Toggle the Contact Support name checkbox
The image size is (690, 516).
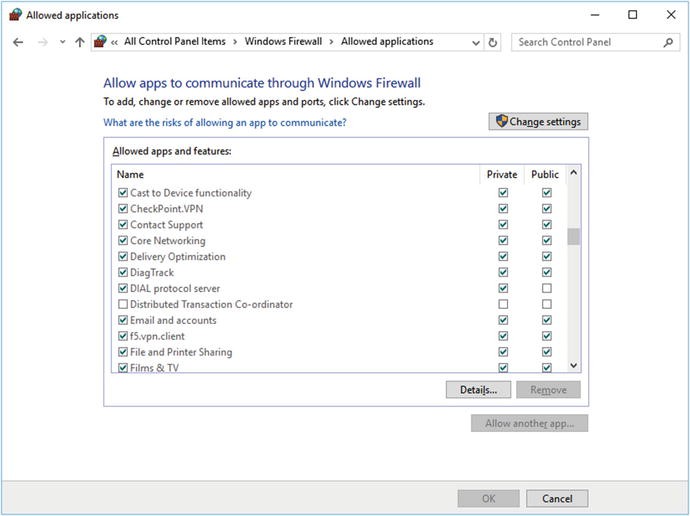pos(123,225)
